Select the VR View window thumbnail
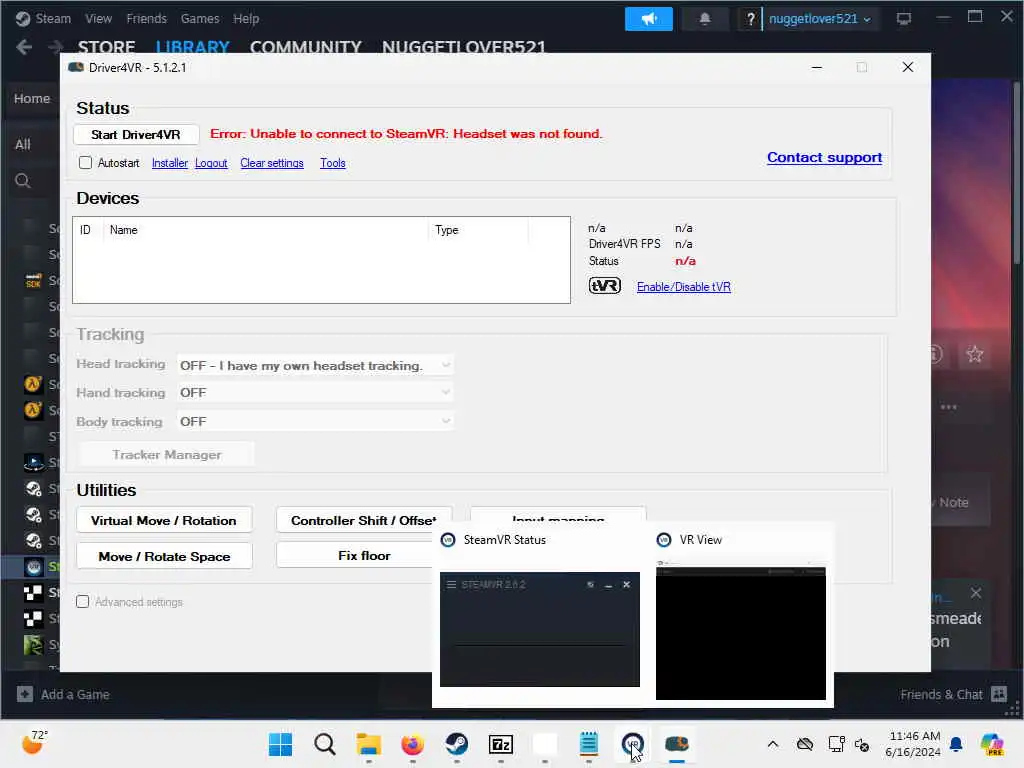Screen dimensions: 1024x768 pos(741,629)
